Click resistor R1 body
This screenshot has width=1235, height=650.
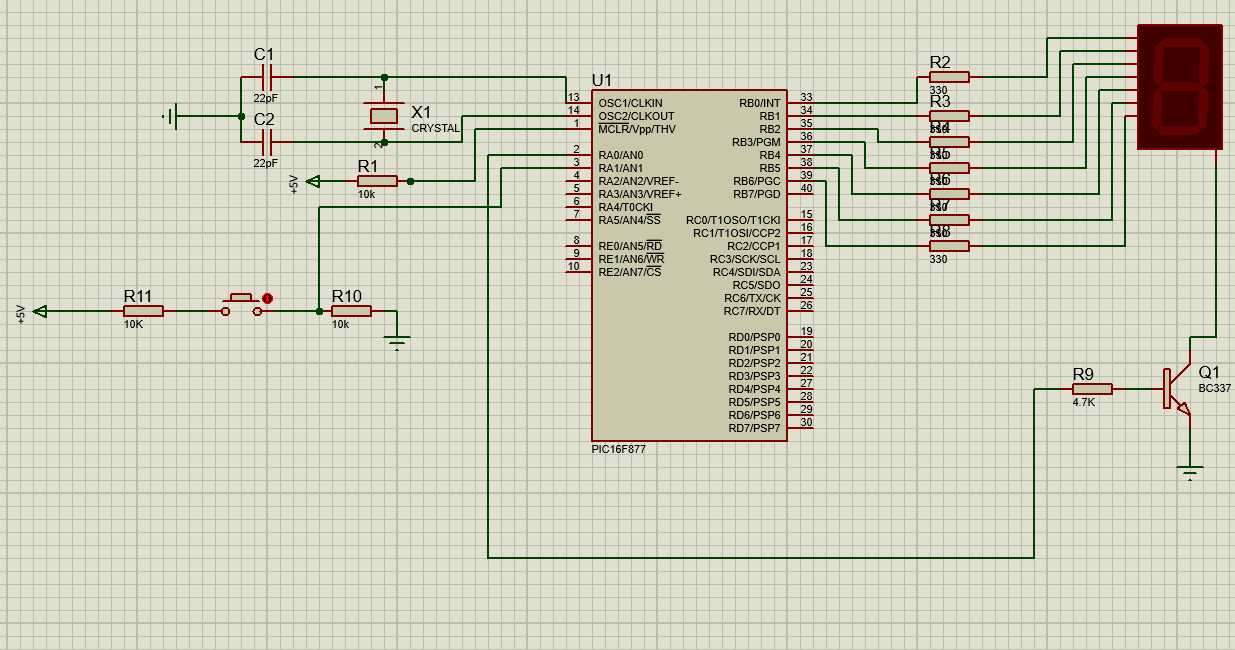tap(377, 181)
